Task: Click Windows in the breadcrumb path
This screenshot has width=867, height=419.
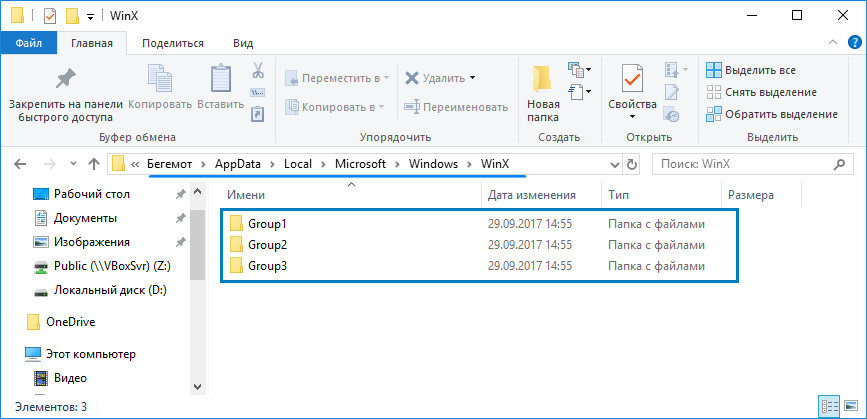Action: [x=433, y=164]
